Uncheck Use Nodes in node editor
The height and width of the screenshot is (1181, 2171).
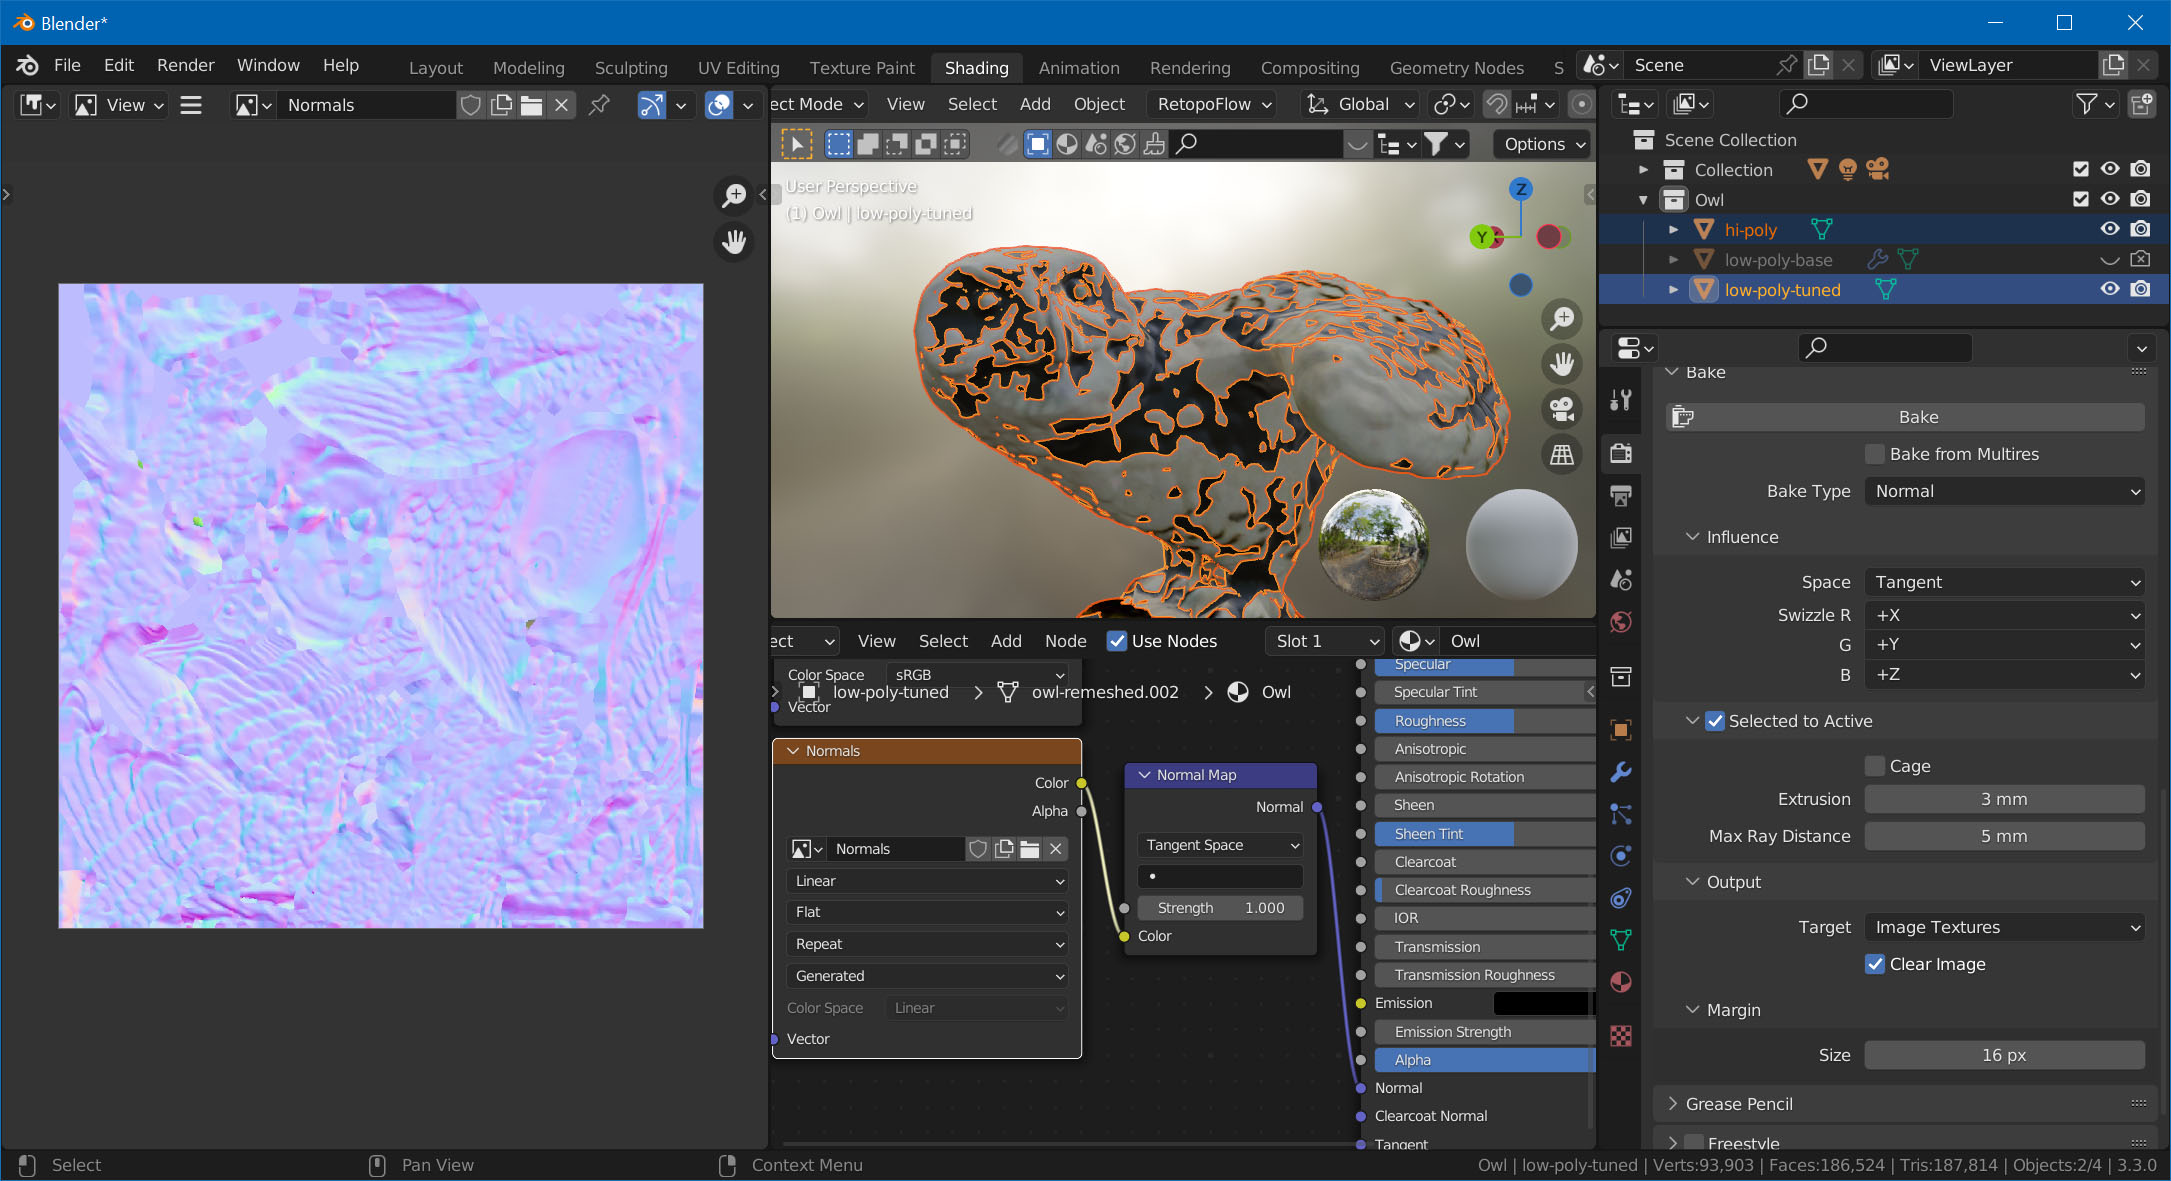point(1117,641)
